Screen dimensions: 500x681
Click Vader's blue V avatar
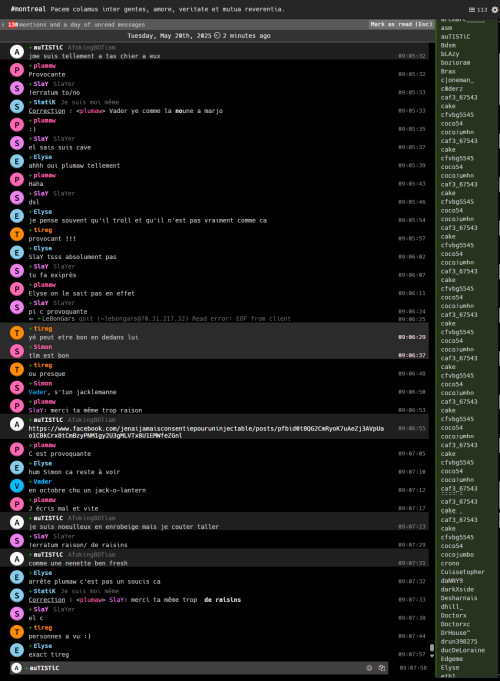click(17, 486)
